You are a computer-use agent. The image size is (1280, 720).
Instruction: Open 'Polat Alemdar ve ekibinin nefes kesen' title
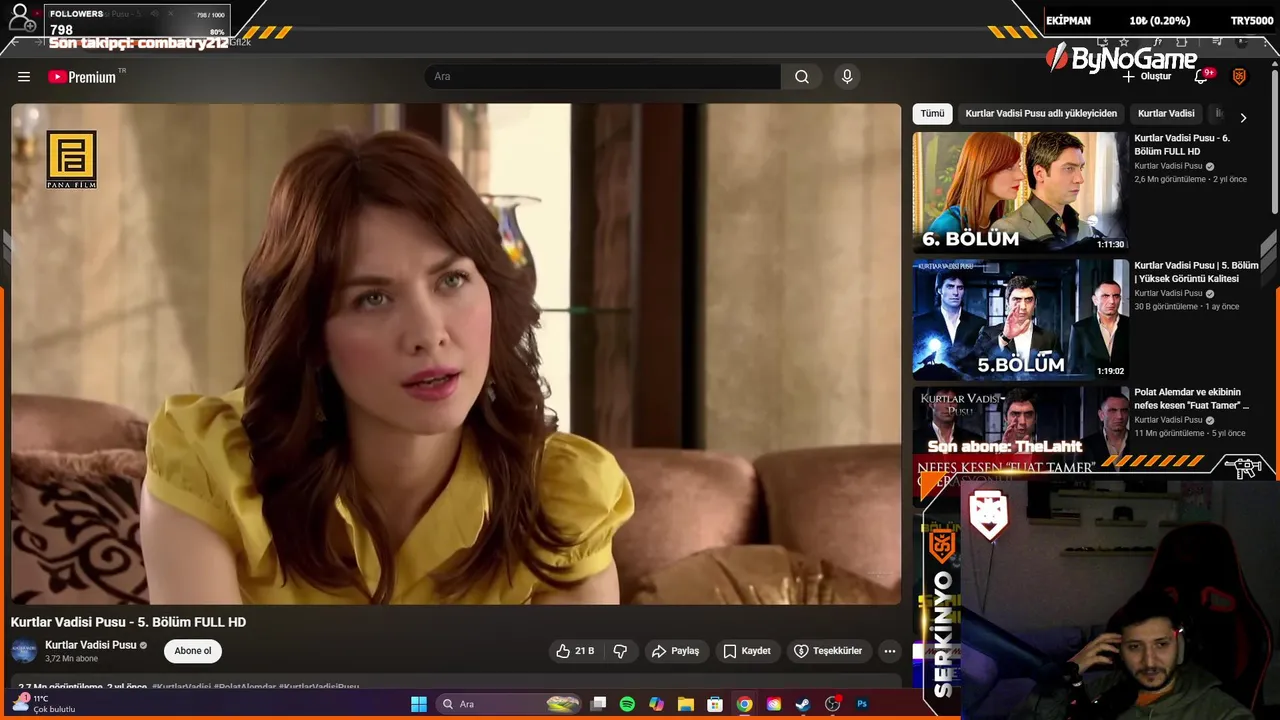click(1192, 399)
